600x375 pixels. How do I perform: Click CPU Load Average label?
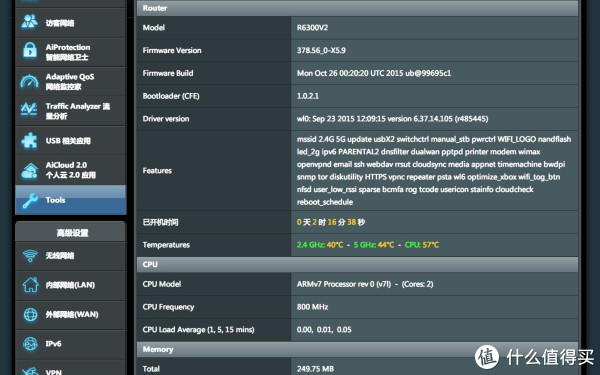[x=198, y=329]
